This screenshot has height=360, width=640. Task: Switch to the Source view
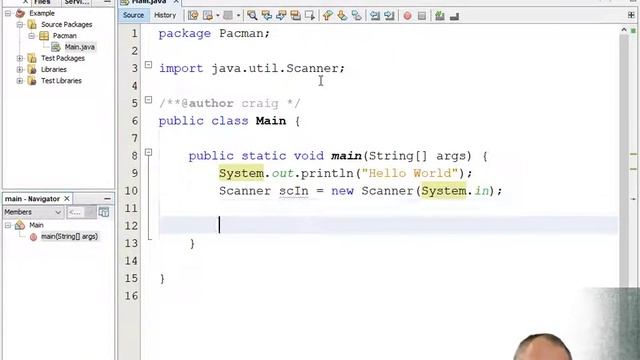(x=133, y=15)
